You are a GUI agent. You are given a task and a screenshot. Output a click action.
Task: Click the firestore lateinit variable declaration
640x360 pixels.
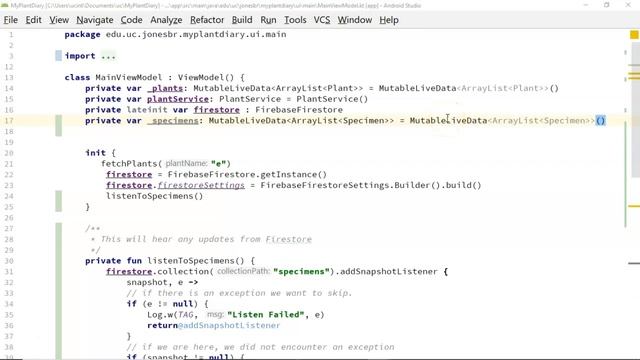coord(216,110)
